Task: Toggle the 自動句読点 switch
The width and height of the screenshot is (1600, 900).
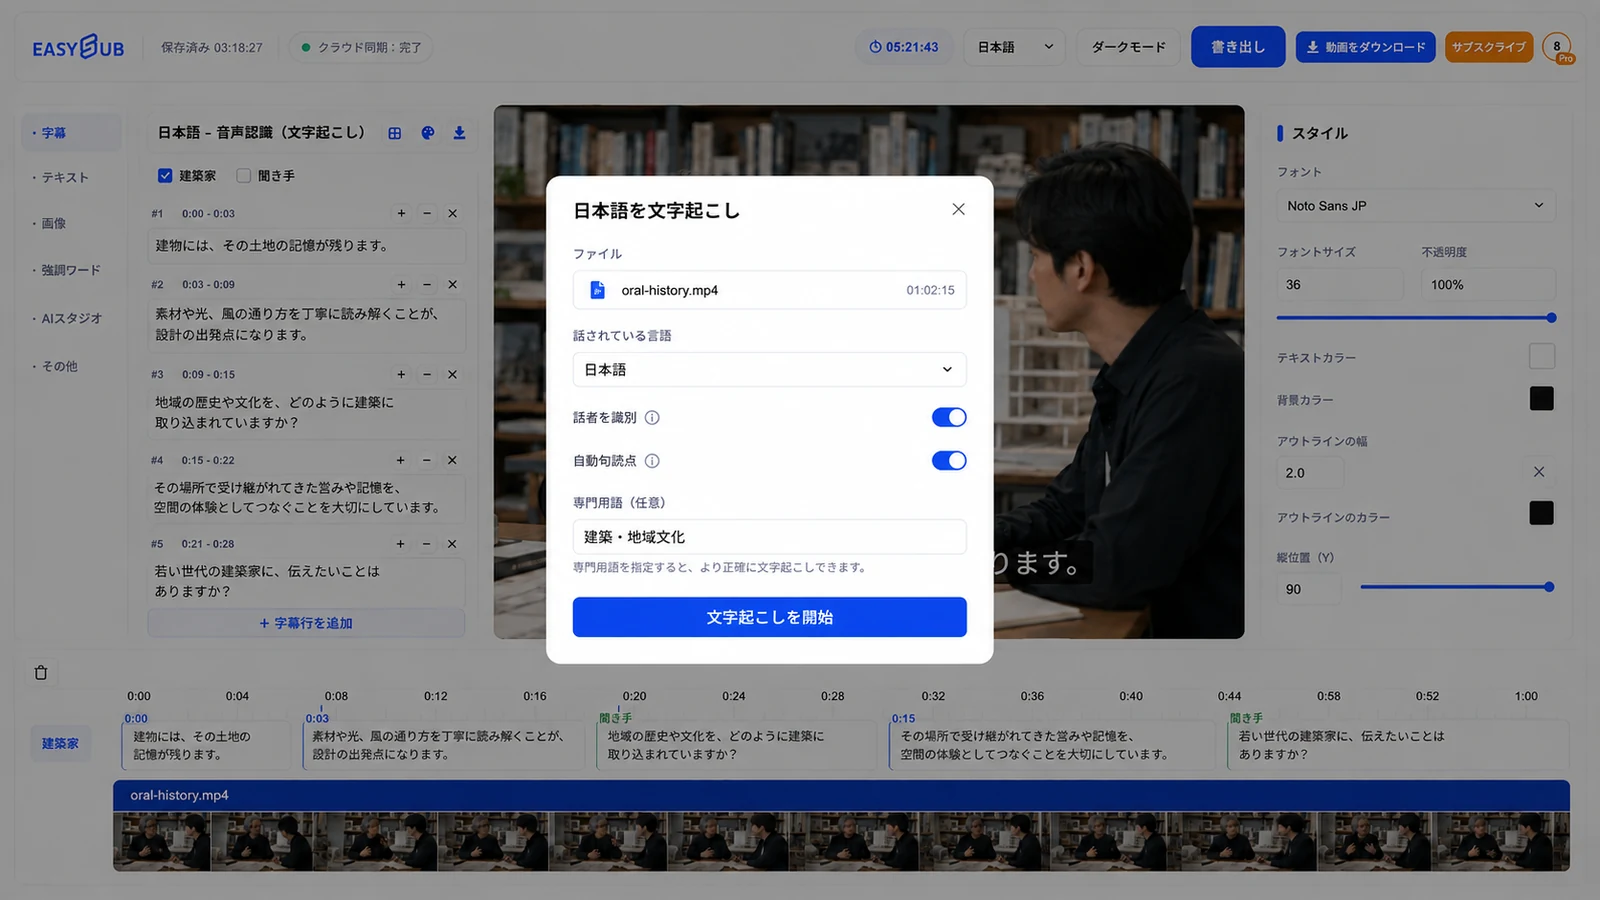Action: click(x=949, y=460)
